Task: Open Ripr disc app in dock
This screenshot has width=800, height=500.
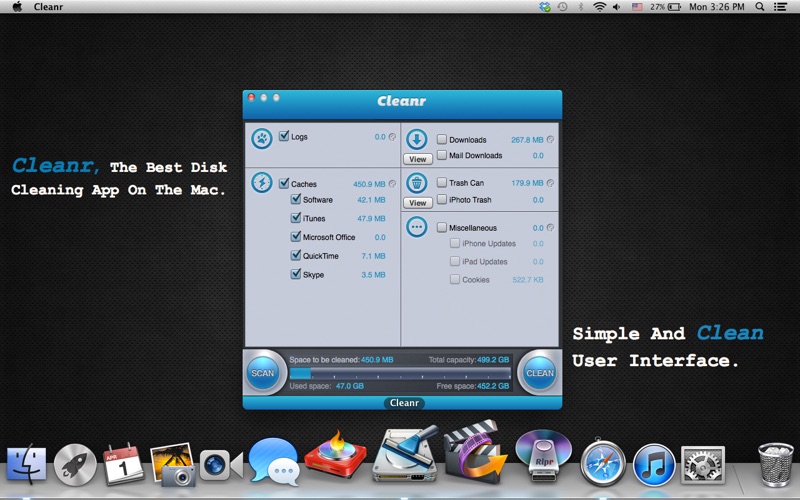Action: tap(543, 454)
